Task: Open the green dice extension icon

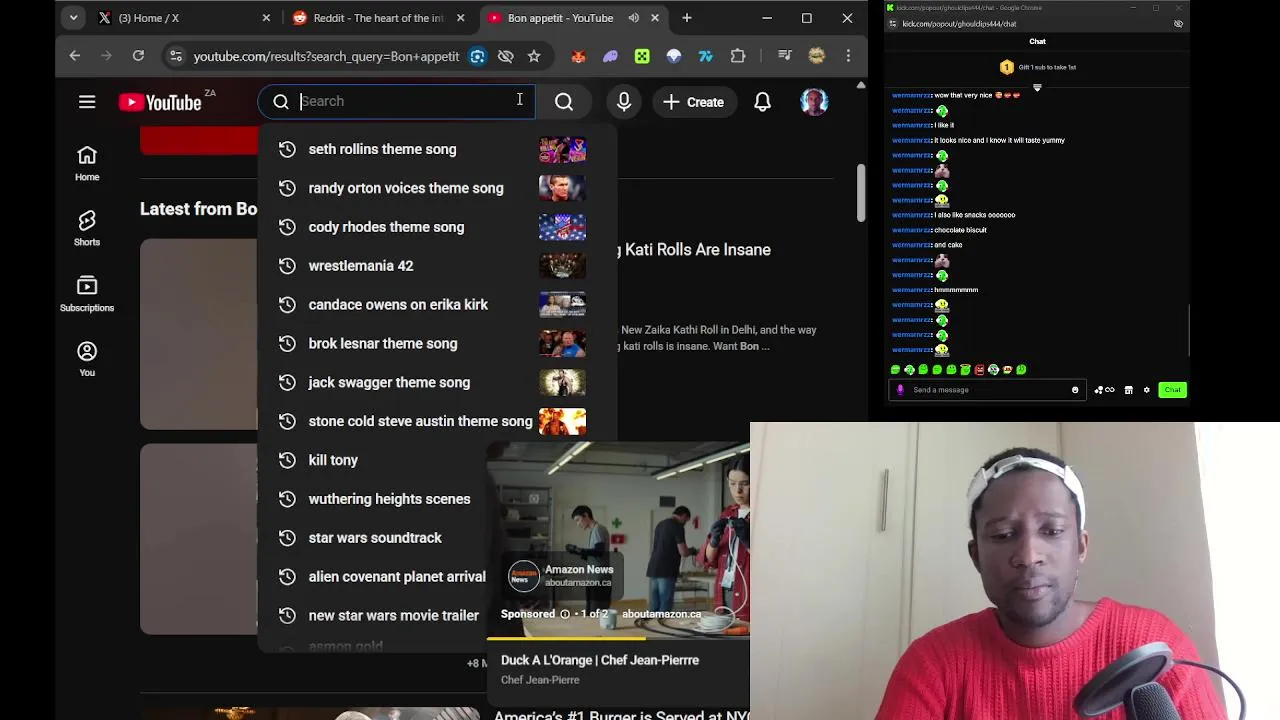Action: point(642,56)
